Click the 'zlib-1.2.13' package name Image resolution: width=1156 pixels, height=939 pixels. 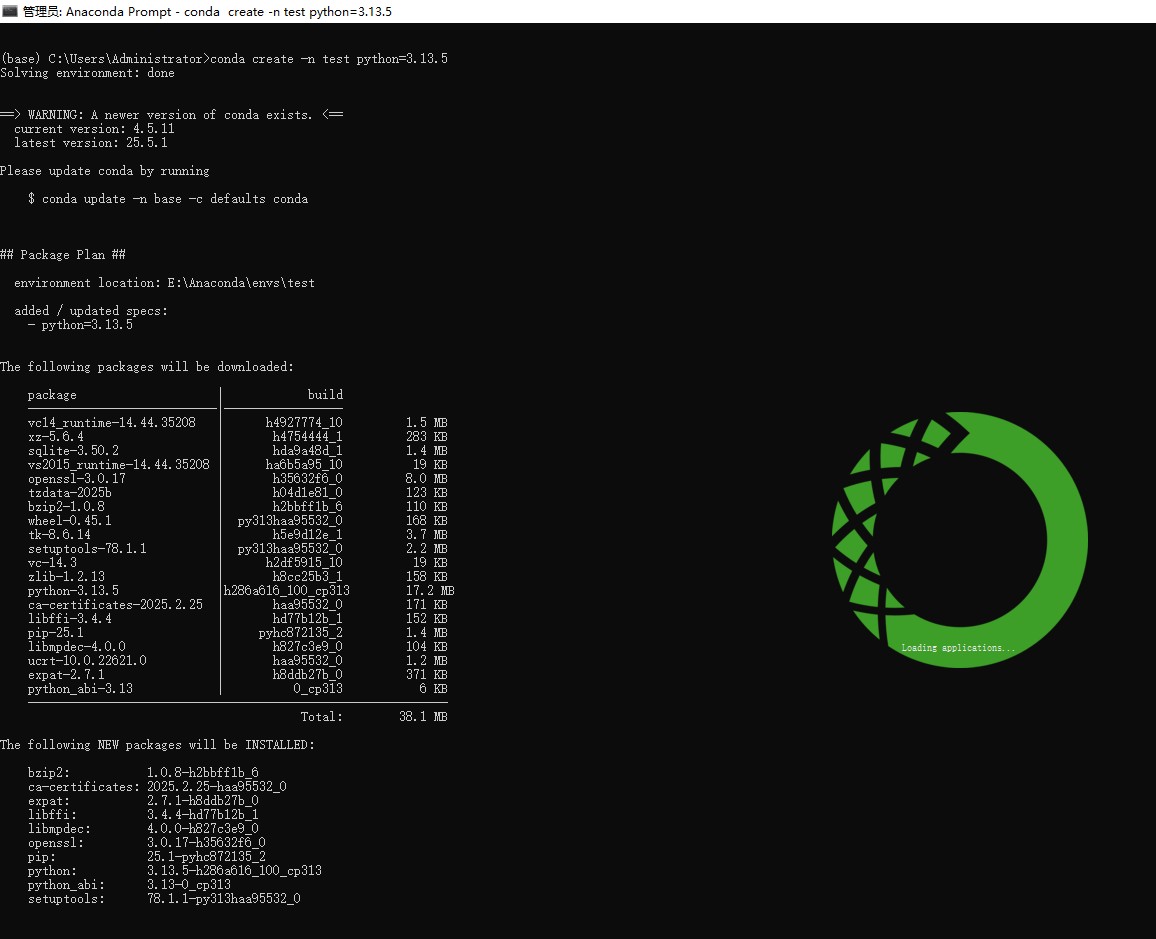(x=66, y=577)
